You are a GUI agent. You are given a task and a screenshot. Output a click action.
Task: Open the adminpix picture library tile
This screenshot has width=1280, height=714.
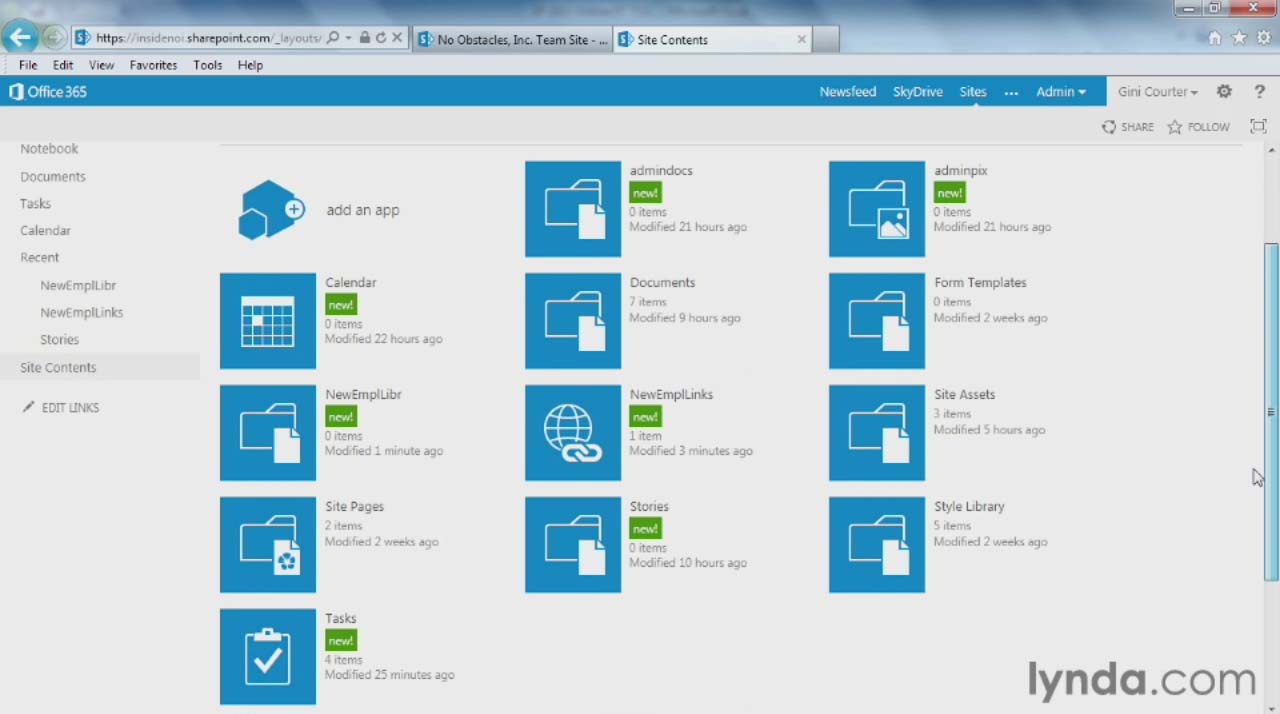876,209
